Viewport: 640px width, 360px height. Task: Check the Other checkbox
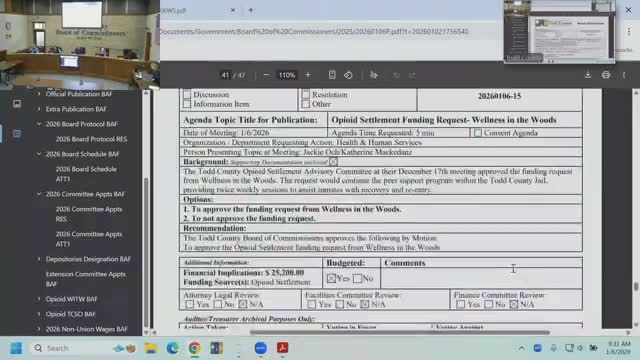coord(306,104)
